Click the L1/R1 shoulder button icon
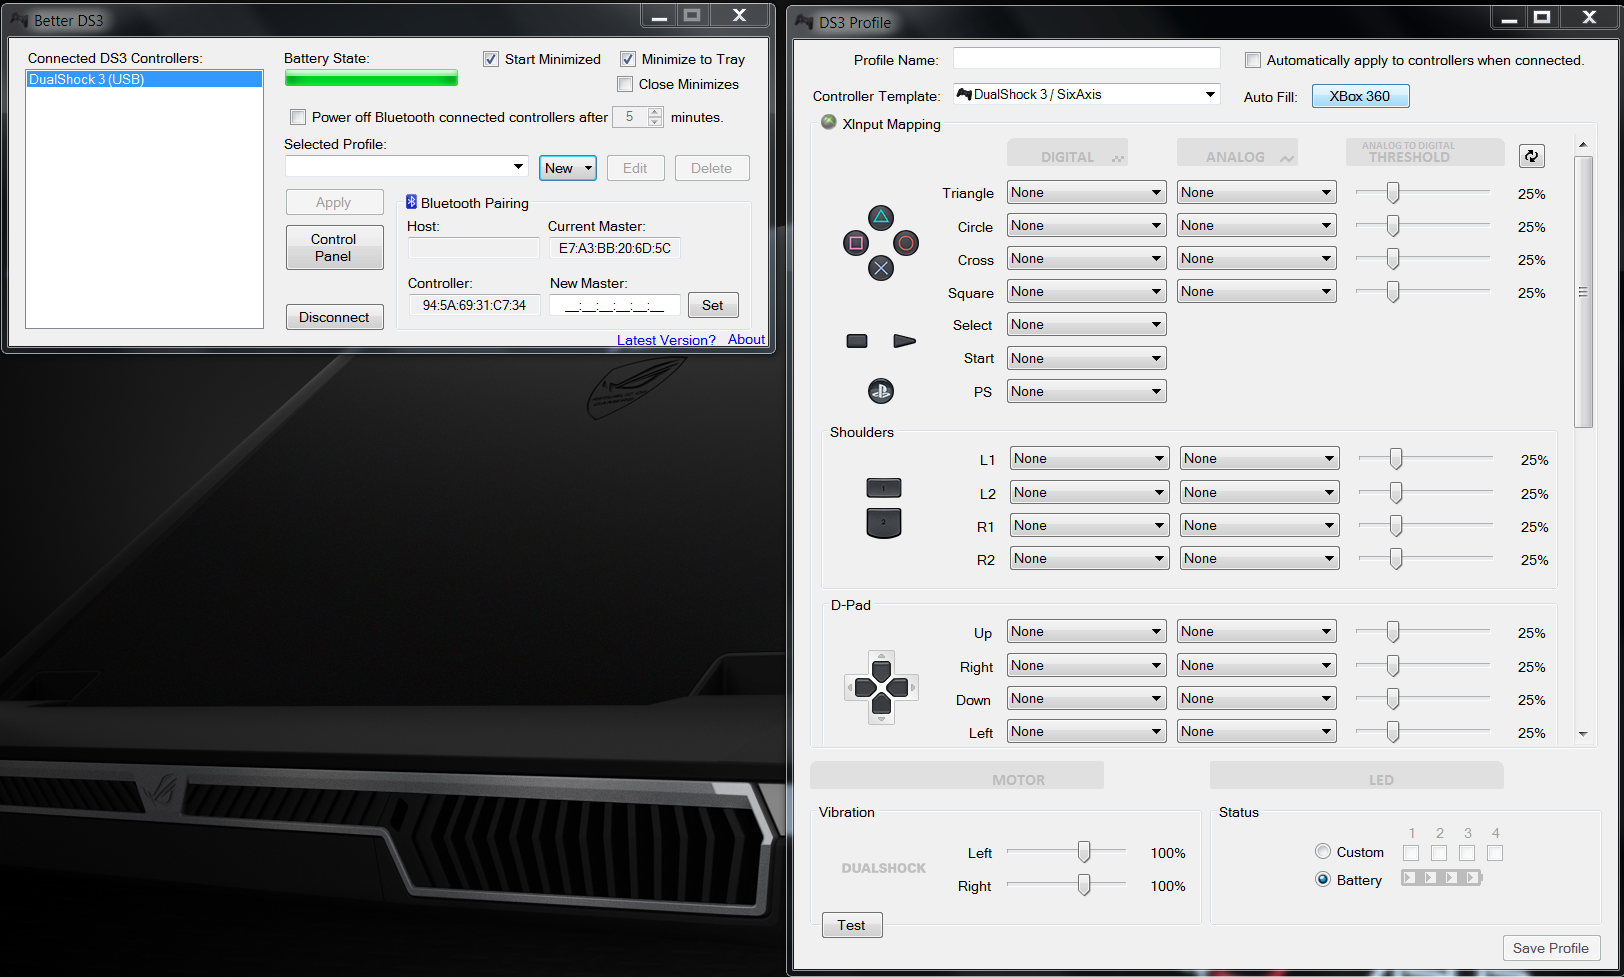Viewport: 1624px width, 977px height. pos(884,488)
